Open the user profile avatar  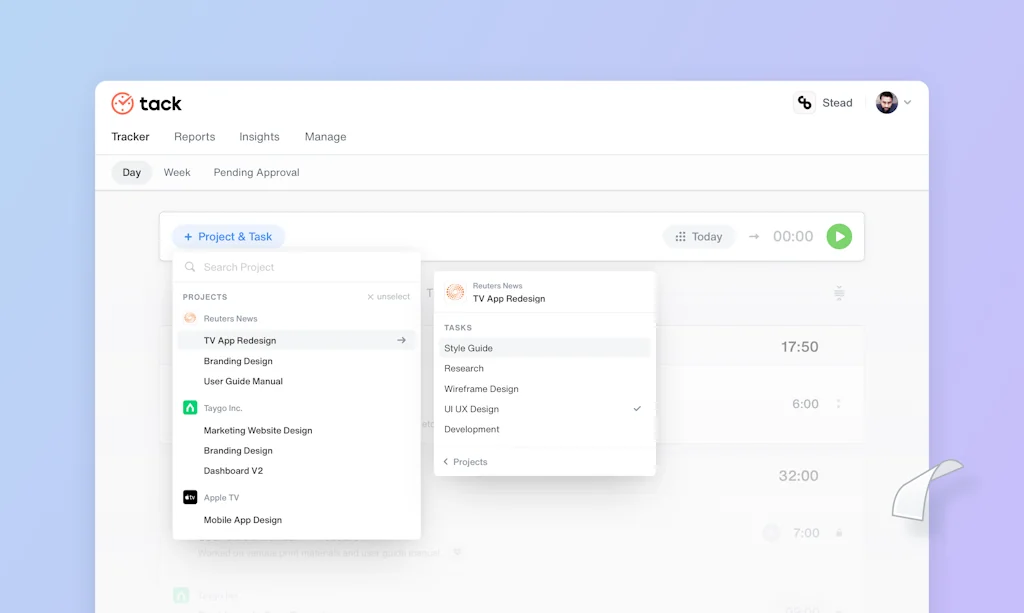(x=886, y=102)
